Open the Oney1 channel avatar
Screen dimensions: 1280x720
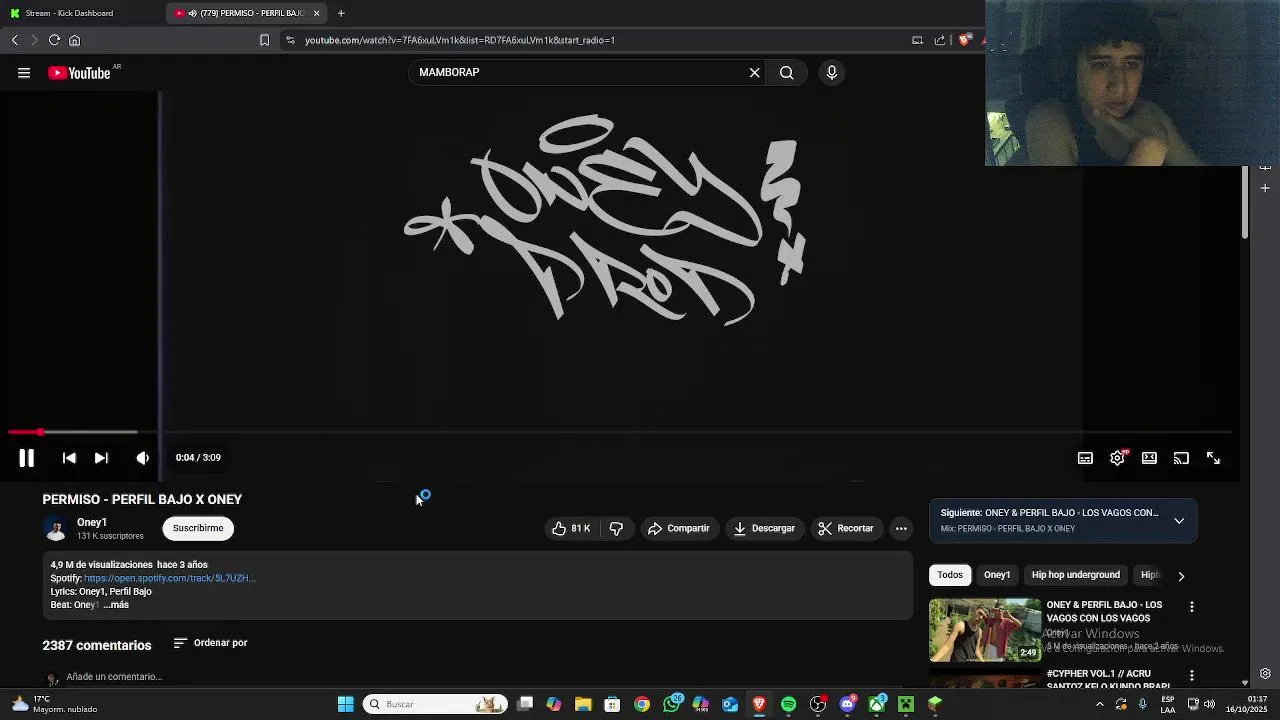56,528
